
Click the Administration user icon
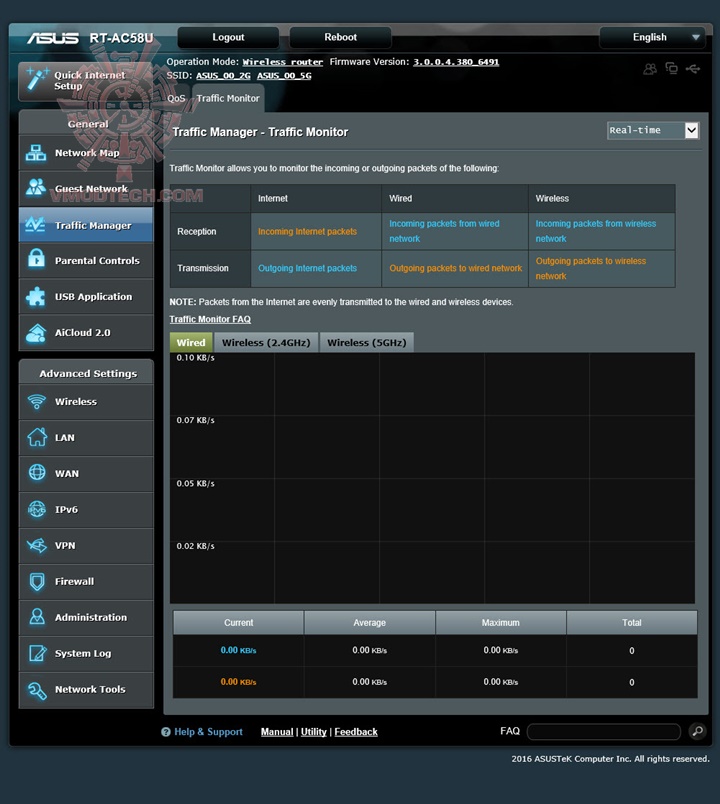(37, 616)
